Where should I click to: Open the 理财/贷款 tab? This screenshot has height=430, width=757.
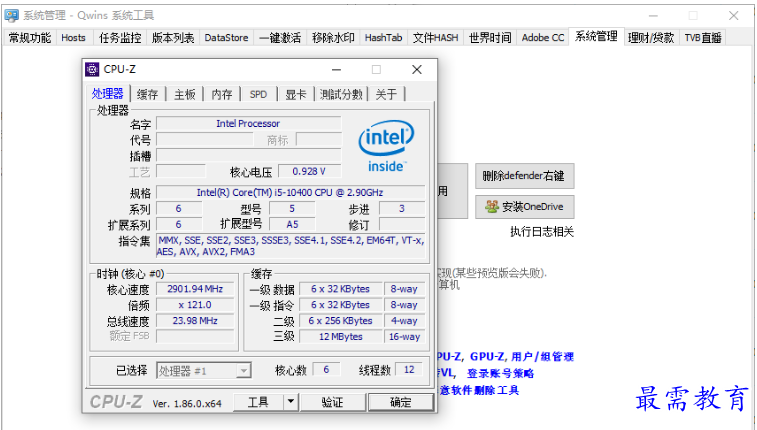(651, 38)
